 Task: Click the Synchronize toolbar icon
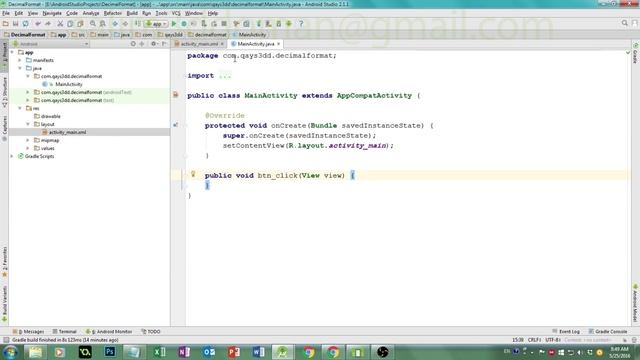26,24
